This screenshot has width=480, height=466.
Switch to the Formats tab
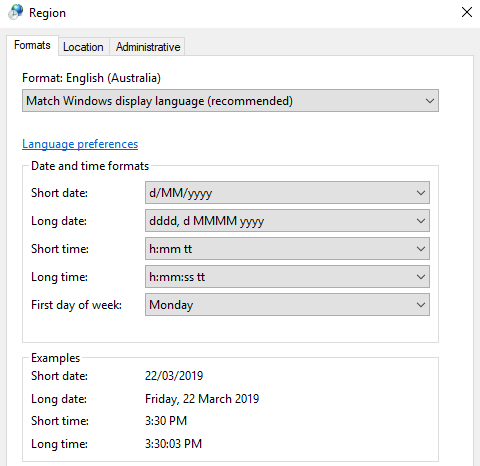32,45
